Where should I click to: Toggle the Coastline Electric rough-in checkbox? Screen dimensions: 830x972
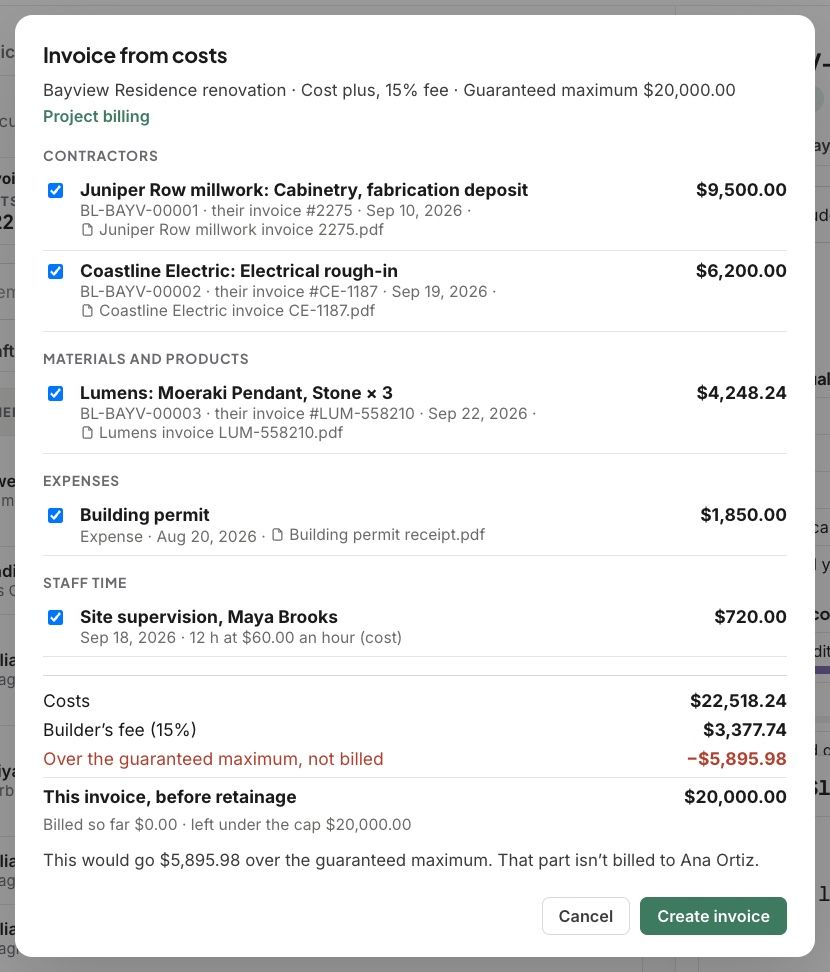[56, 272]
